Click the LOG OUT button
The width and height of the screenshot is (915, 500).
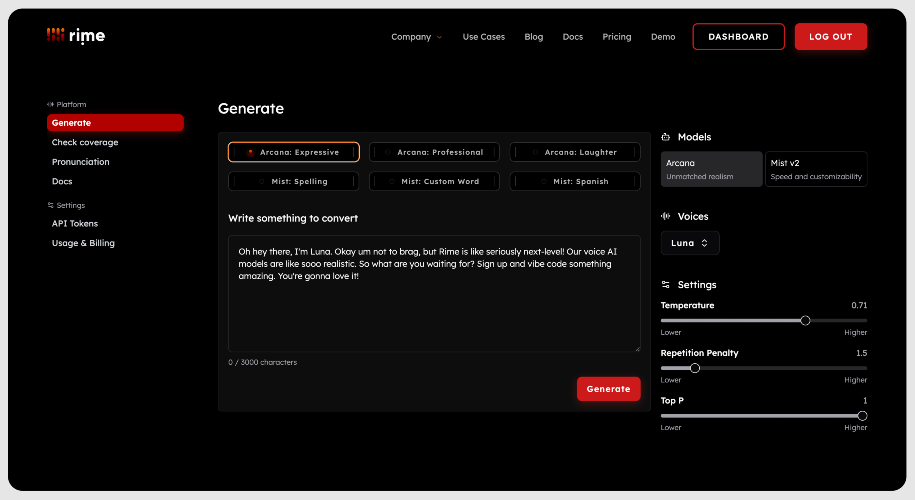pyautogui.click(x=830, y=37)
